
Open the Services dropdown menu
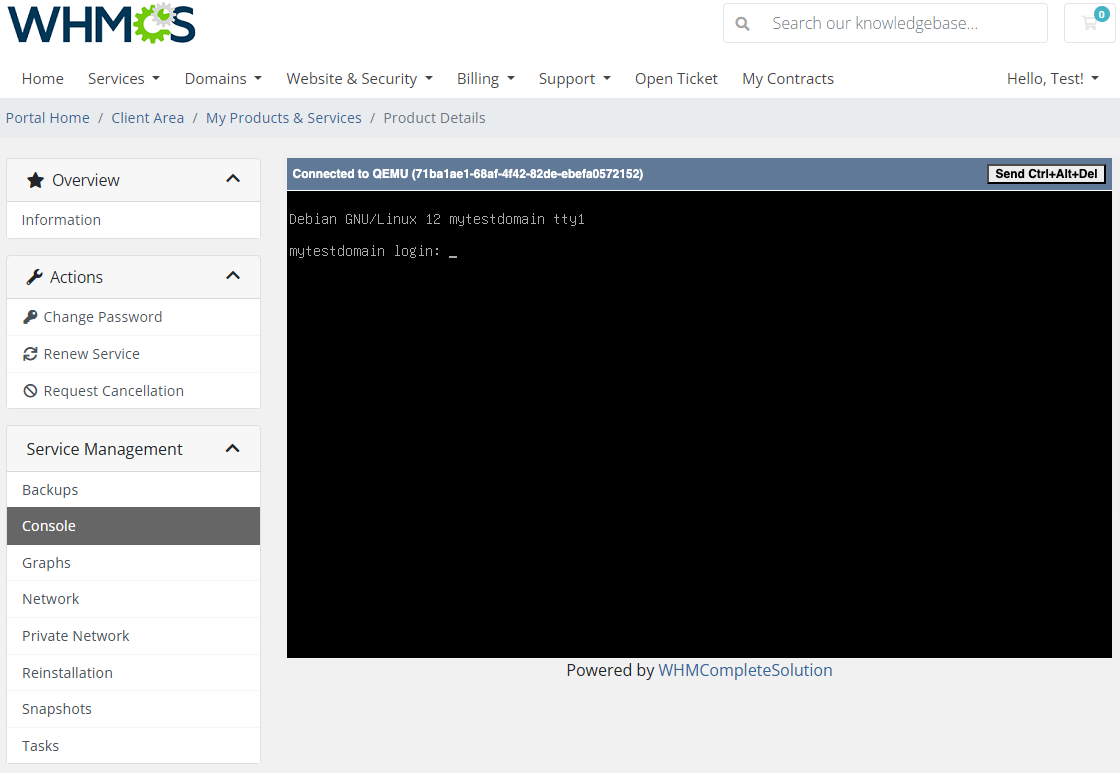(x=123, y=78)
